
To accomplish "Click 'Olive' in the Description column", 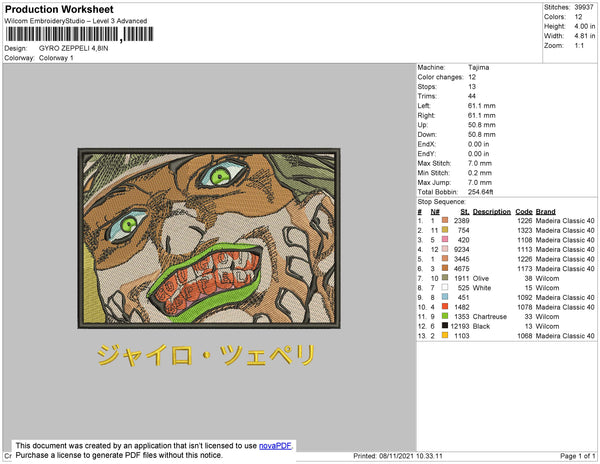I will tap(481, 278).
